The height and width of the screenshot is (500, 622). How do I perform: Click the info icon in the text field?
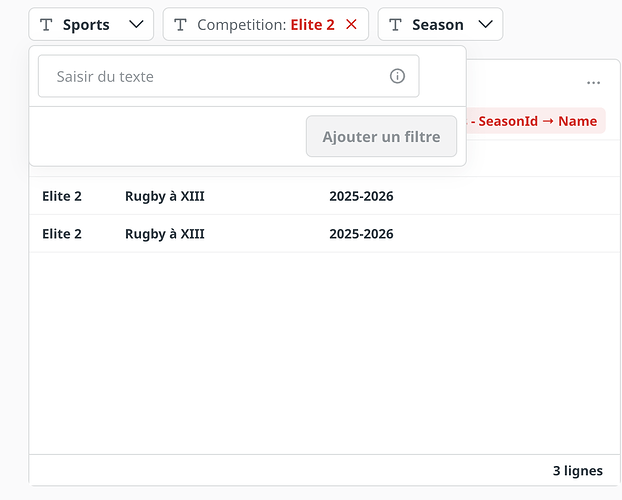[397, 76]
